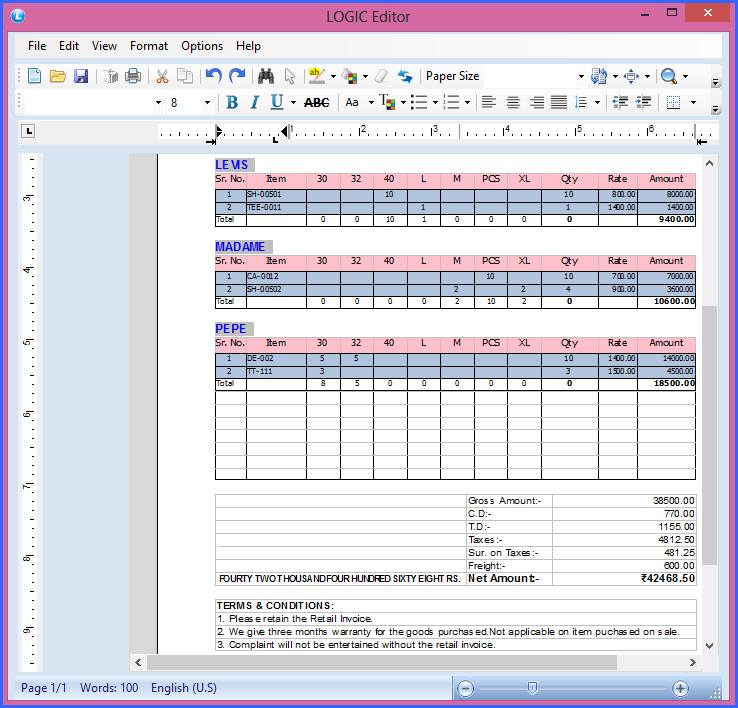738x708 pixels.
Task: Click the print preview icon
Action: (111, 76)
